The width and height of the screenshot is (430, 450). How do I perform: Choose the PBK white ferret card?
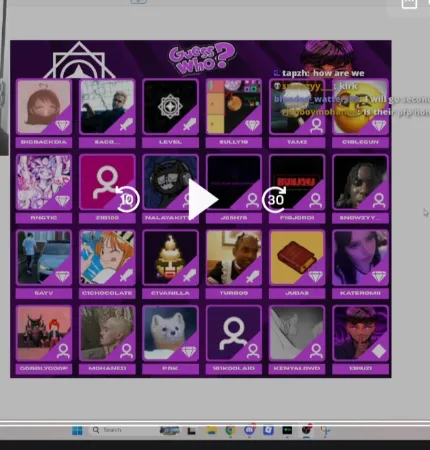click(170, 339)
